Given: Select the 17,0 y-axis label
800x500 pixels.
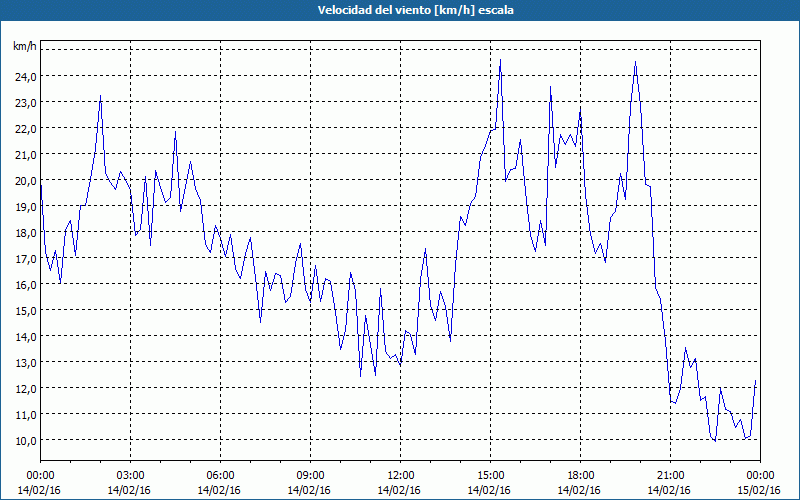Looking at the screenshot, I should [x=26, y=259].
